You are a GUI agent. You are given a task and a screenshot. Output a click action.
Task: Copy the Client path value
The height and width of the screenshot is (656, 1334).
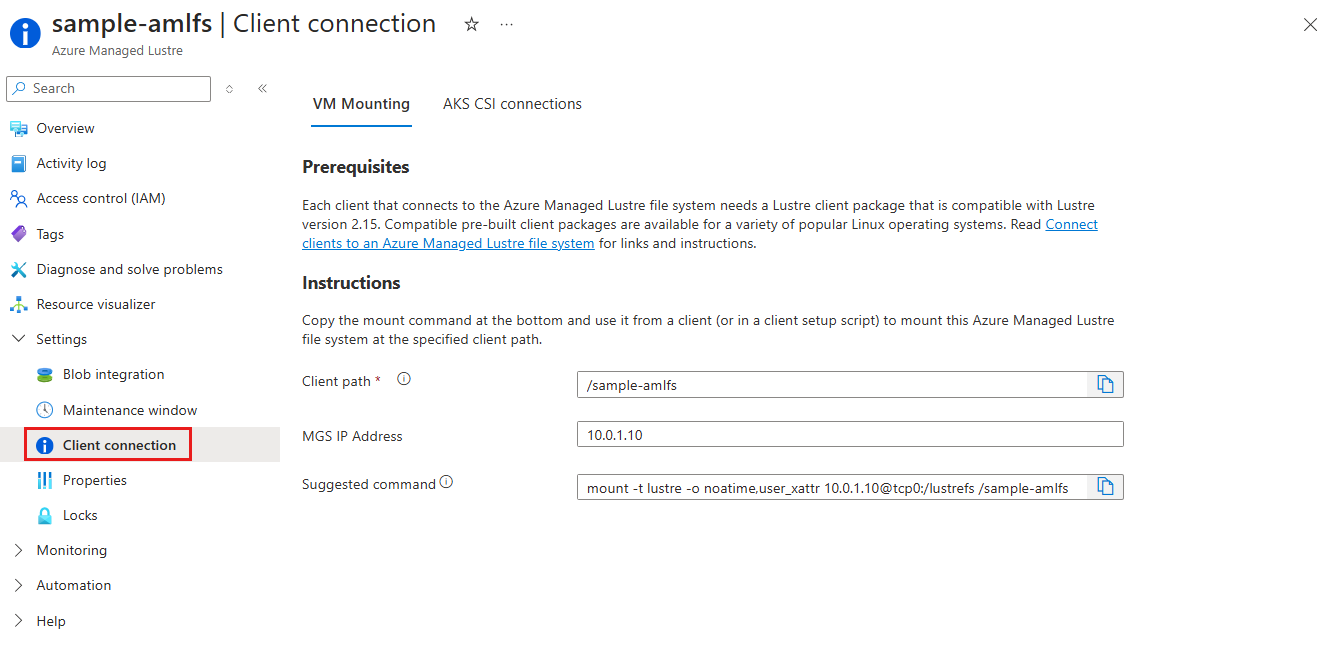coord(1105,383)
